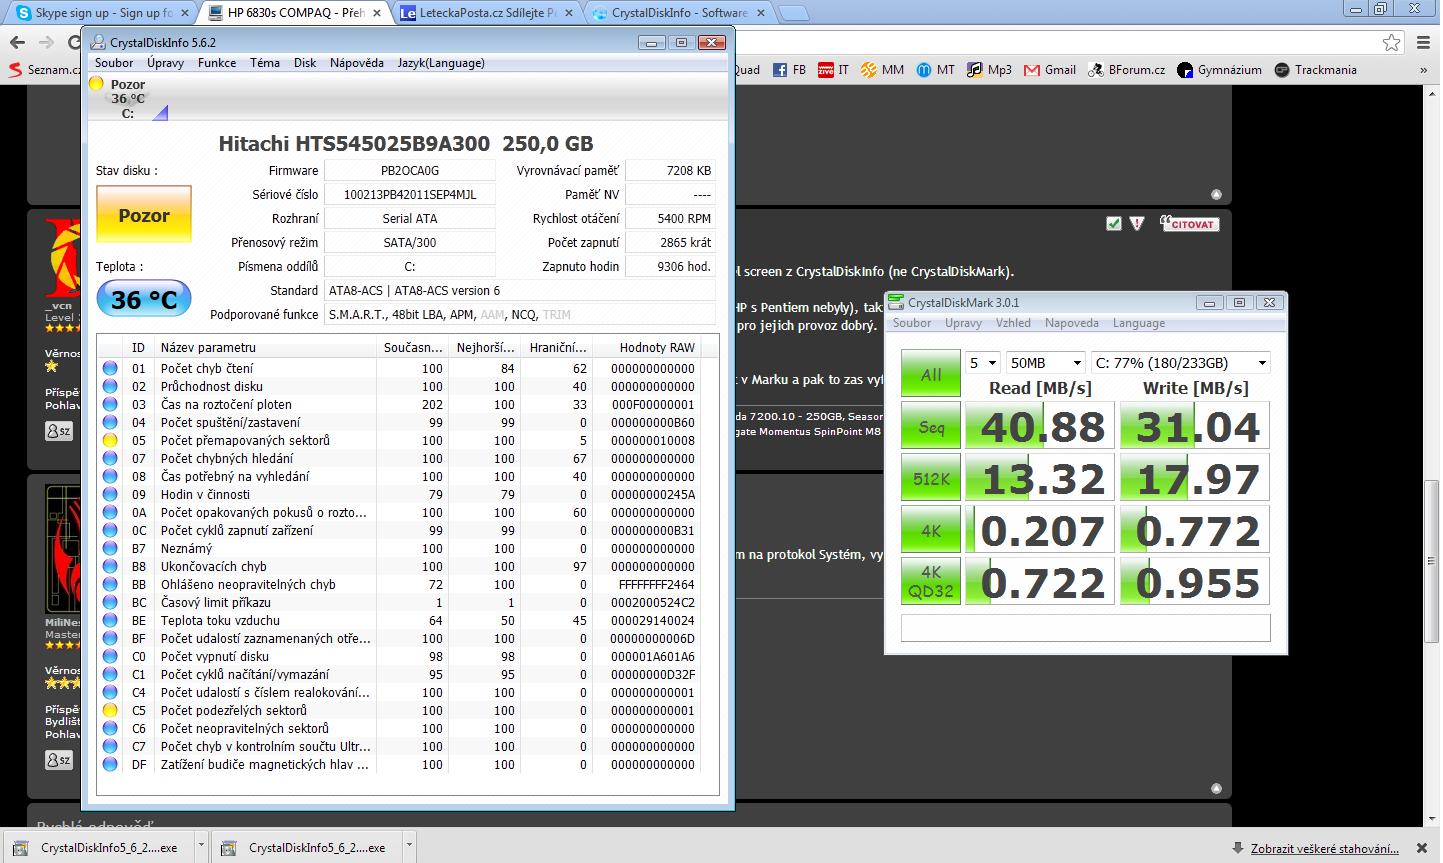This screenshot has height=863, width=1443.
Task: Click the 4K test button in CrystalDiskMark
Action: (x=931, y=531)
